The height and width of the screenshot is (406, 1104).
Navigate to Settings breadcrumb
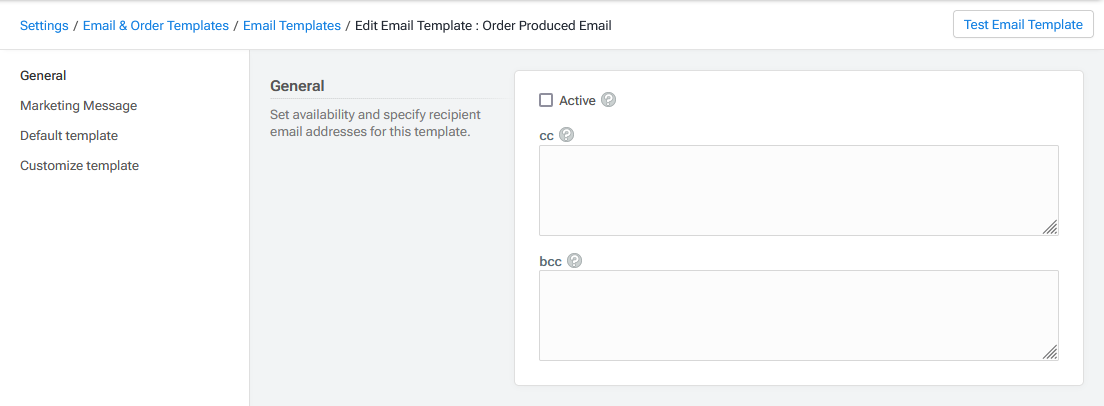[x=44, y=25]
